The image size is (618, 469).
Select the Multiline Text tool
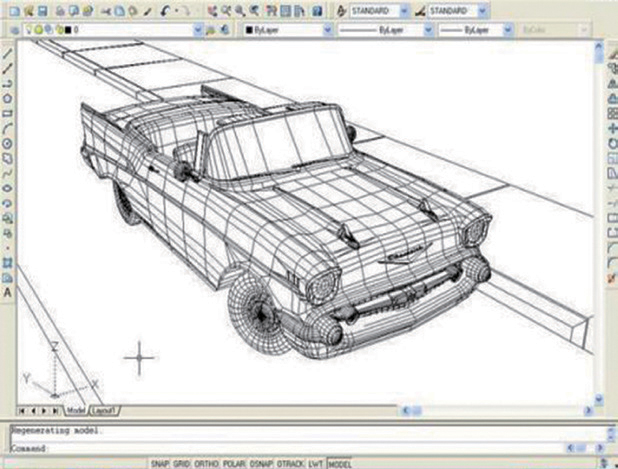click(x=8, y=292)
